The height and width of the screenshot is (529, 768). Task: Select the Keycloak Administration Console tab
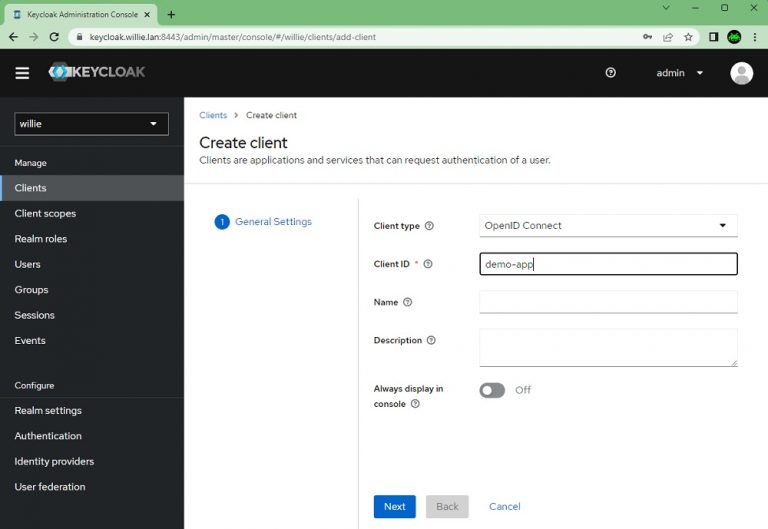pyautogui.click(x=81, y=15)
